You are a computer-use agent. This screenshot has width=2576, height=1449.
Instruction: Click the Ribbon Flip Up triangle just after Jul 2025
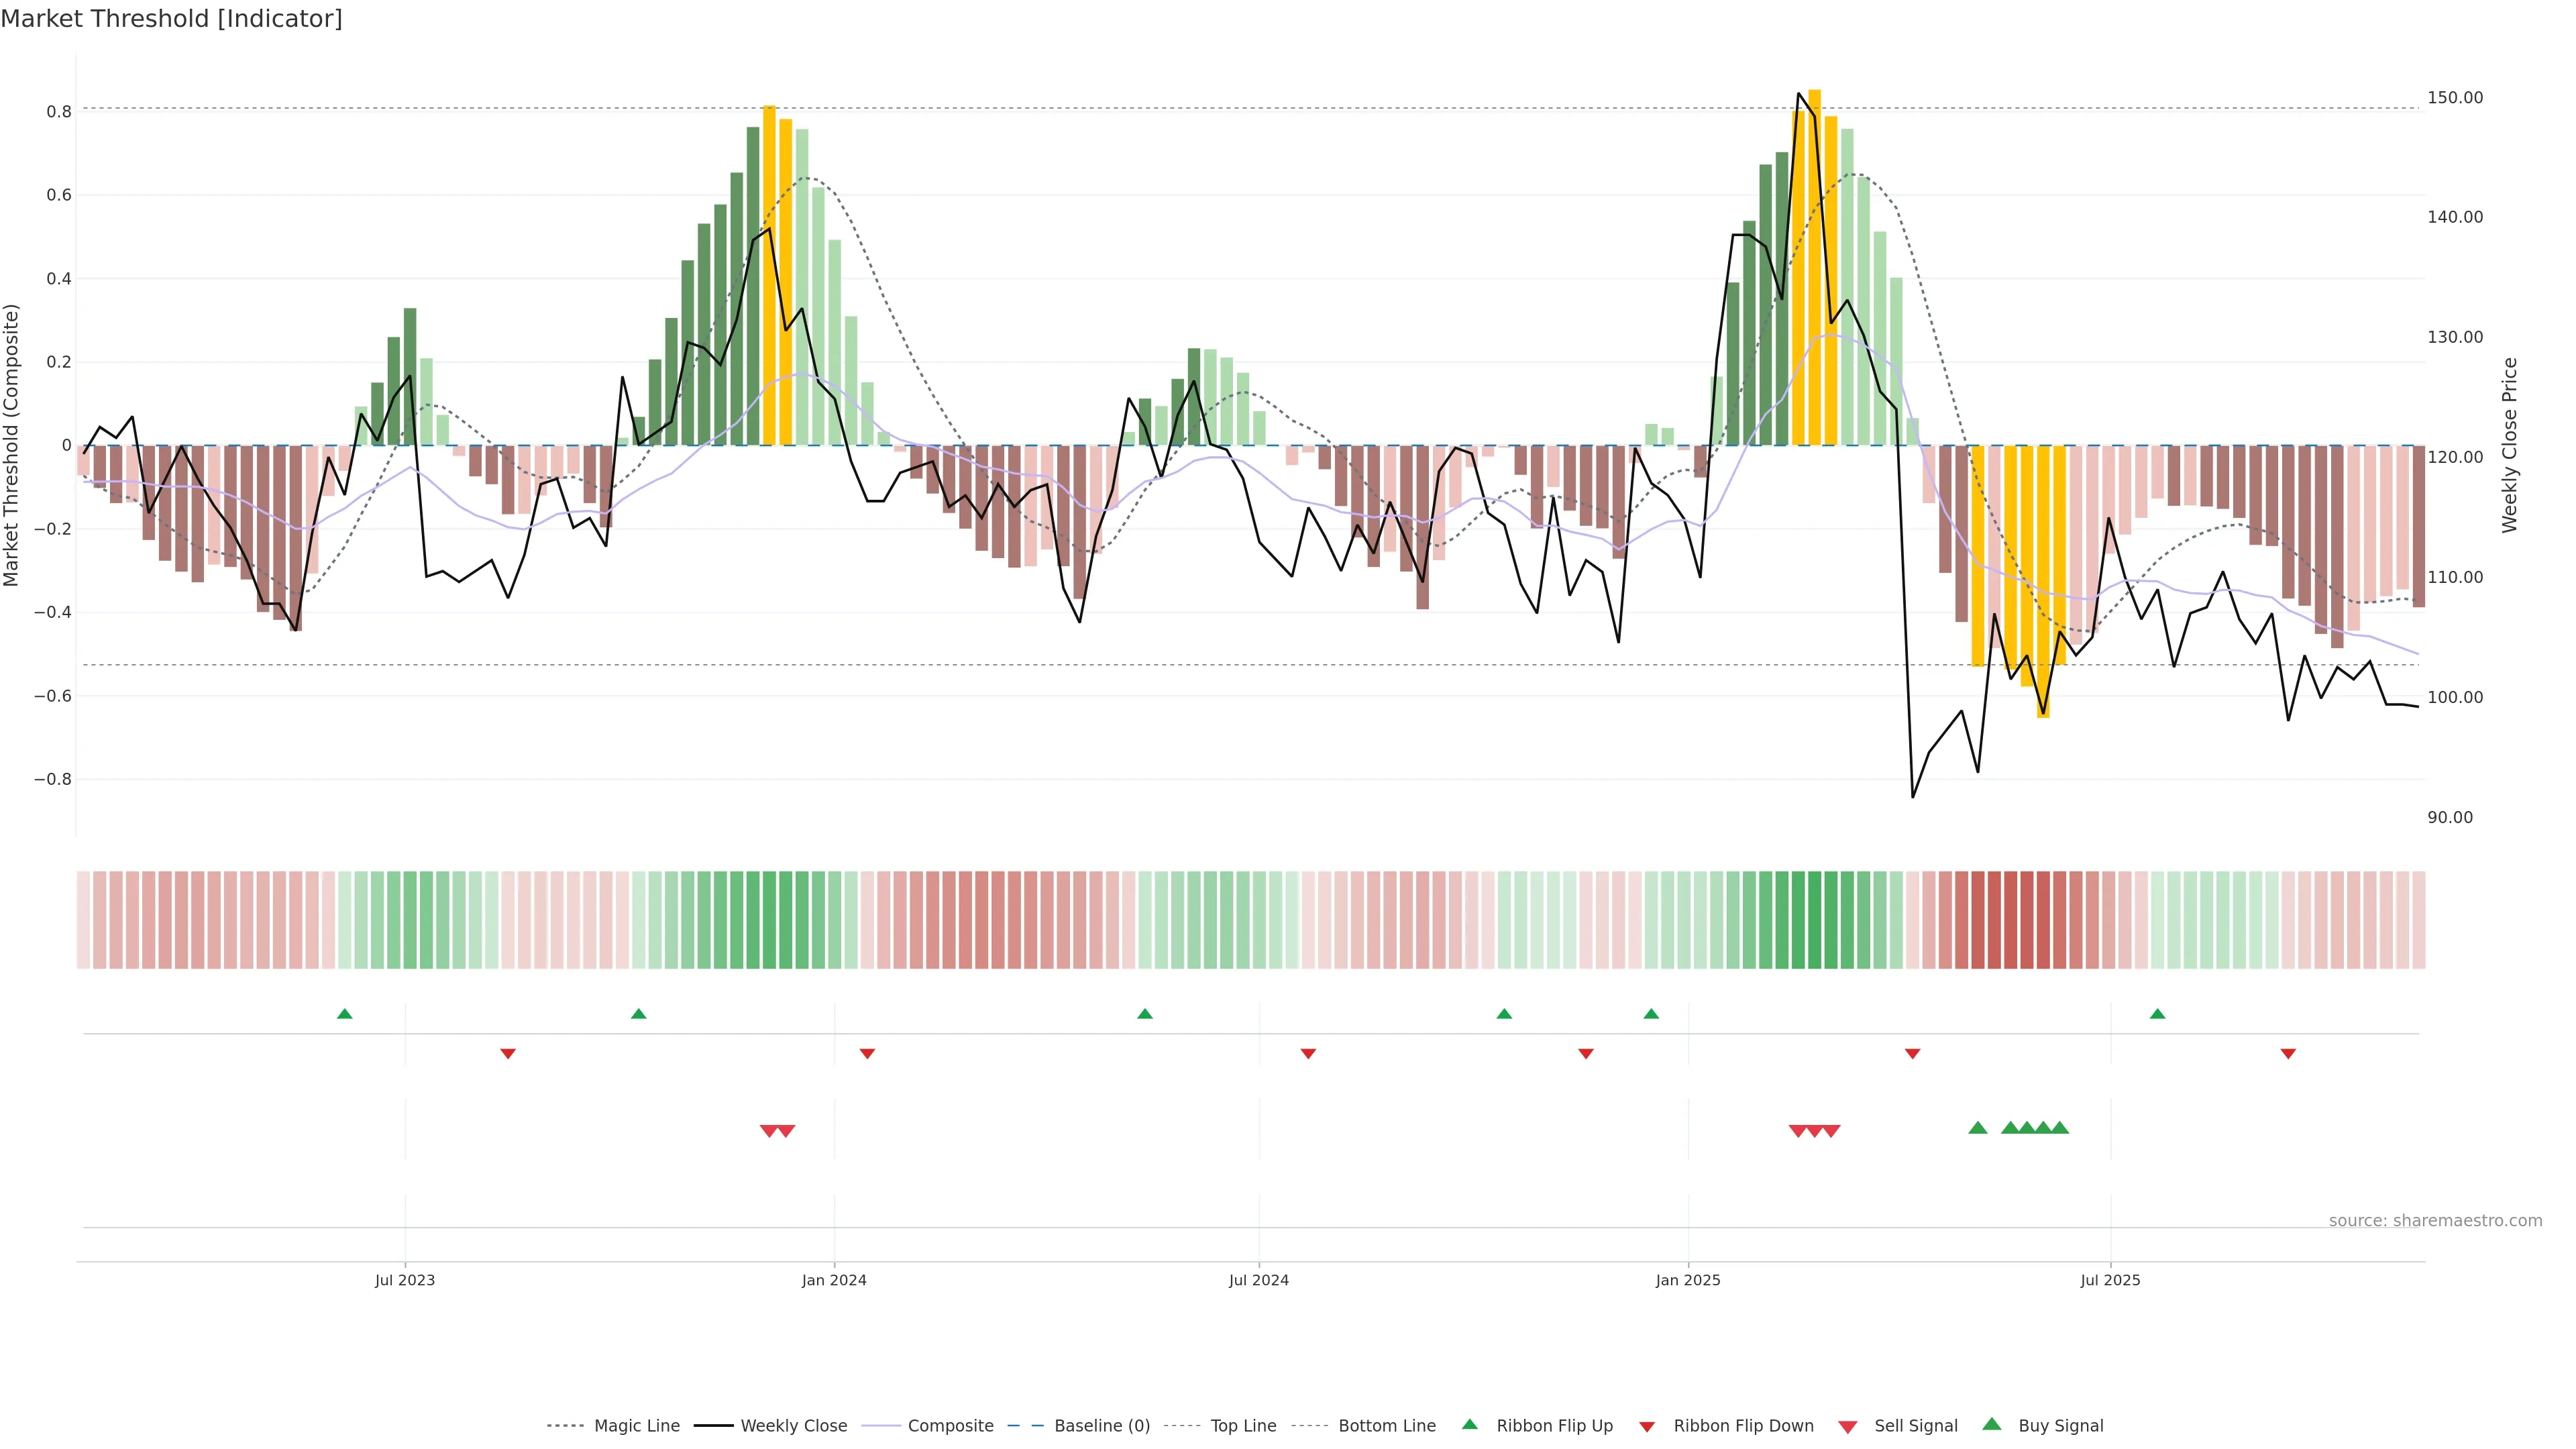pos(2157,1014)
